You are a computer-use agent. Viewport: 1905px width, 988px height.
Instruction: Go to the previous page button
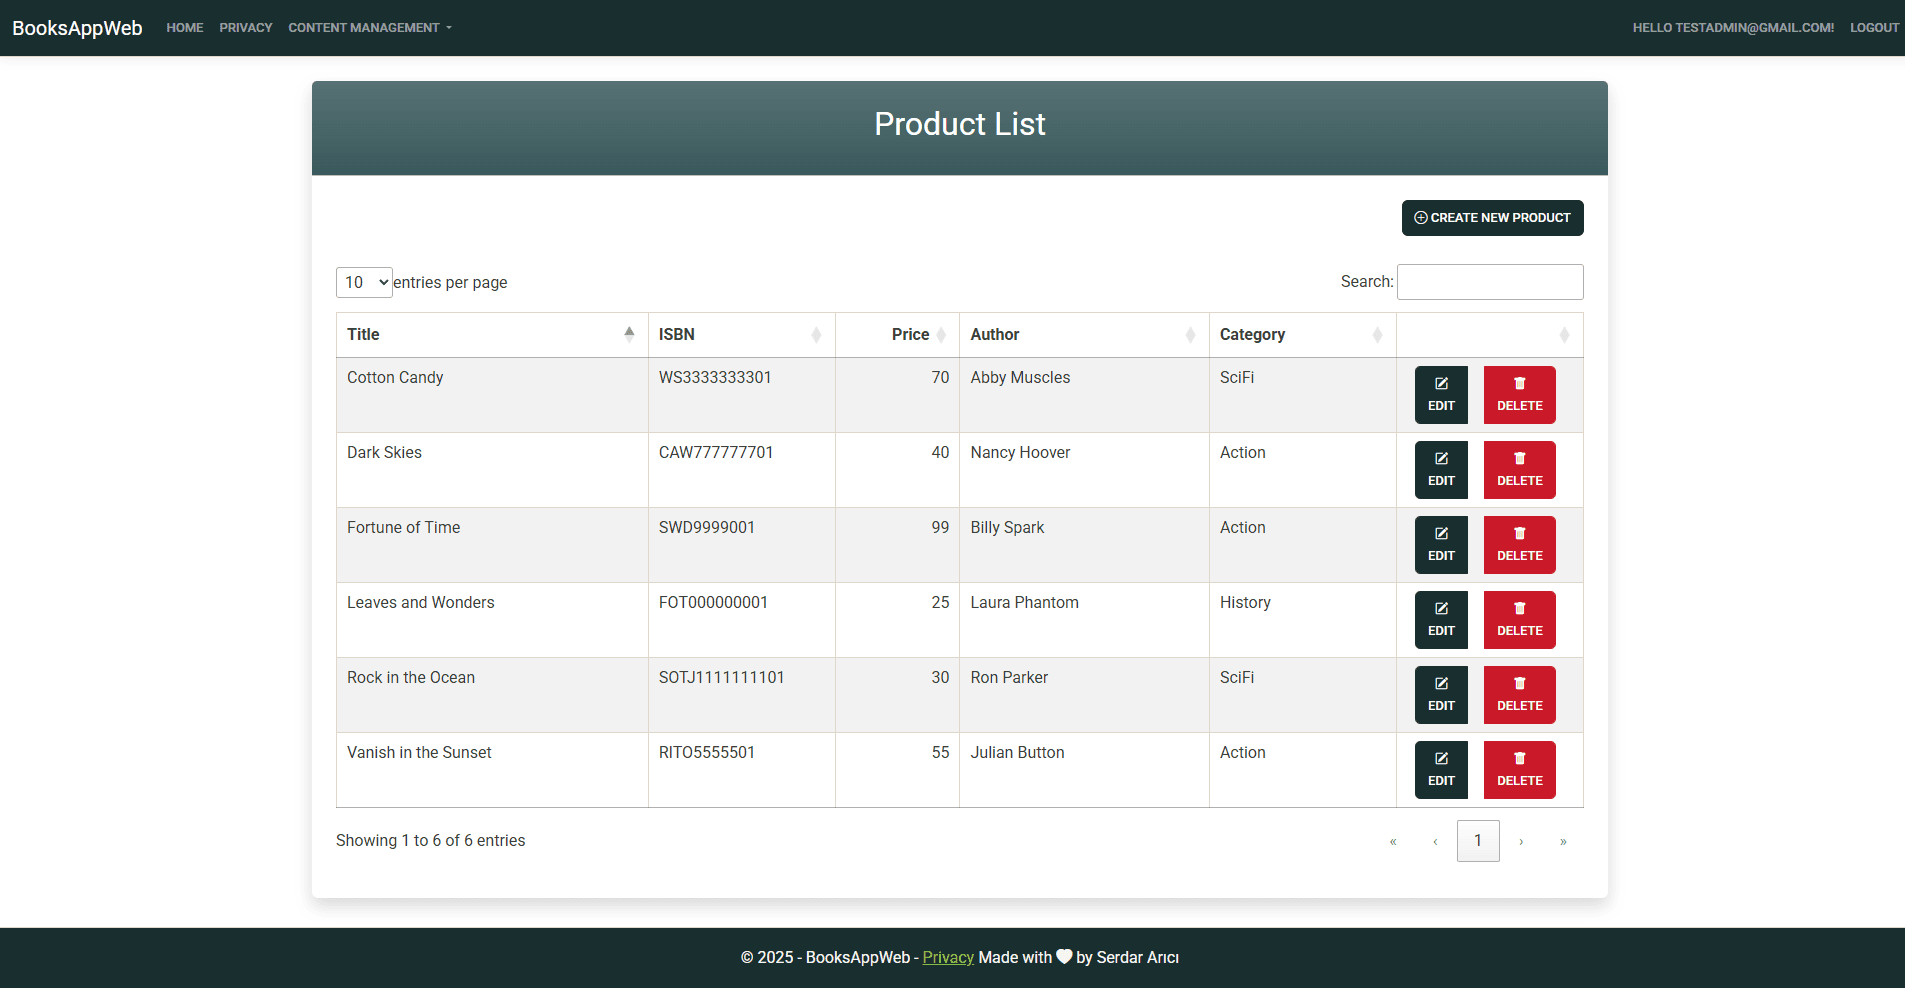coord(1435,841)
